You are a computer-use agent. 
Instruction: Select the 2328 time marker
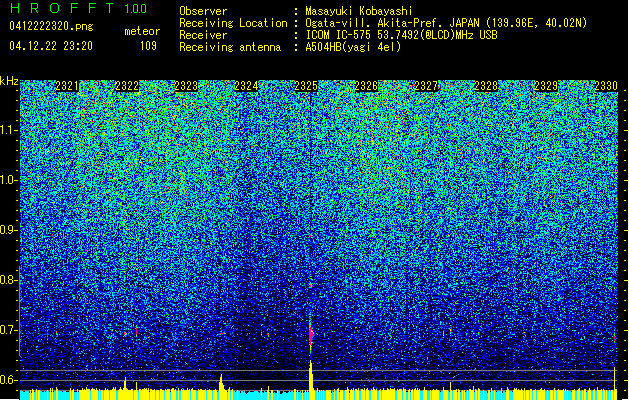pos(486,86)
